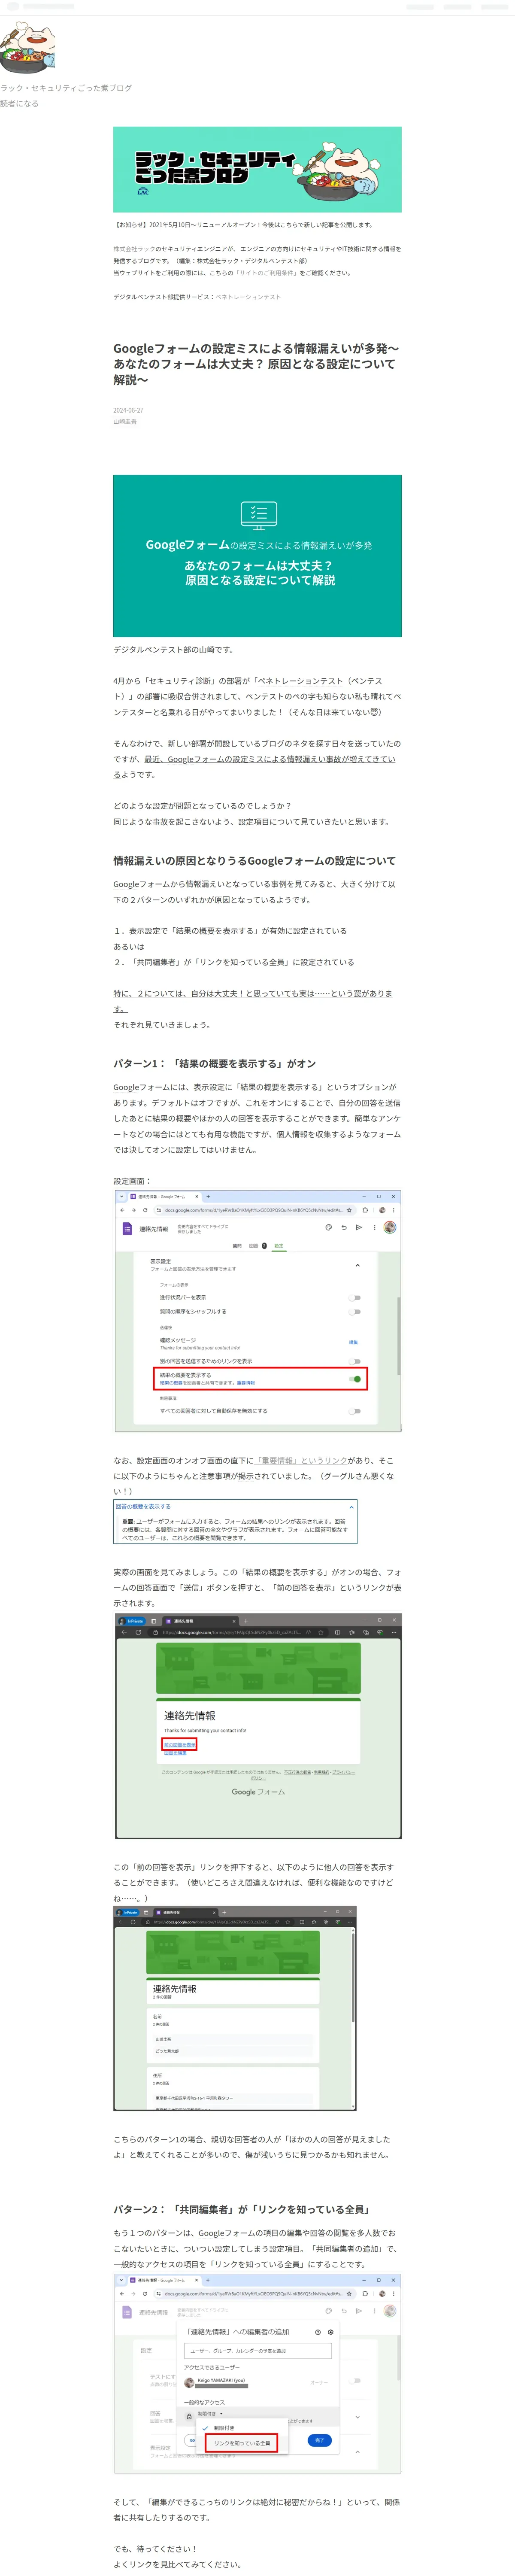
Task: Toggle すべての回答者に対して自動保存を無効にする switch
Action: pyautogui.click(x=355, y=1411)
